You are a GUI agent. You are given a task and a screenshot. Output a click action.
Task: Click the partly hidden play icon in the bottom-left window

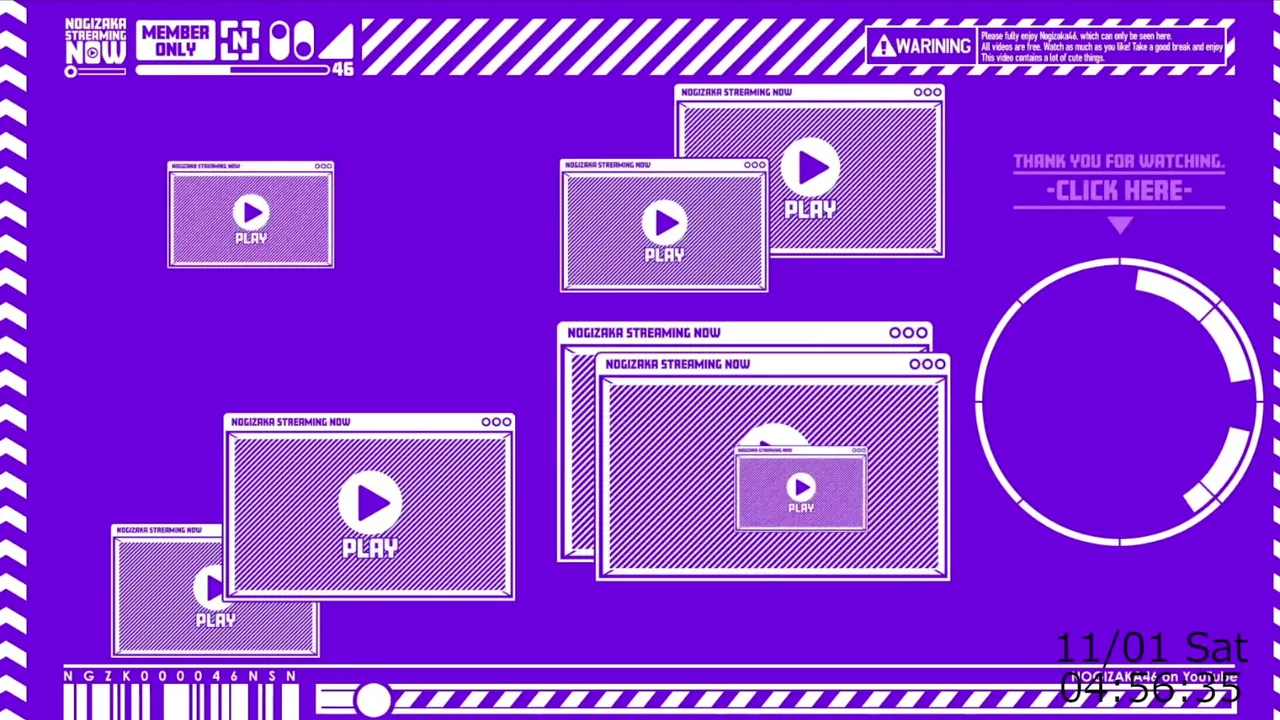[207, 588]
